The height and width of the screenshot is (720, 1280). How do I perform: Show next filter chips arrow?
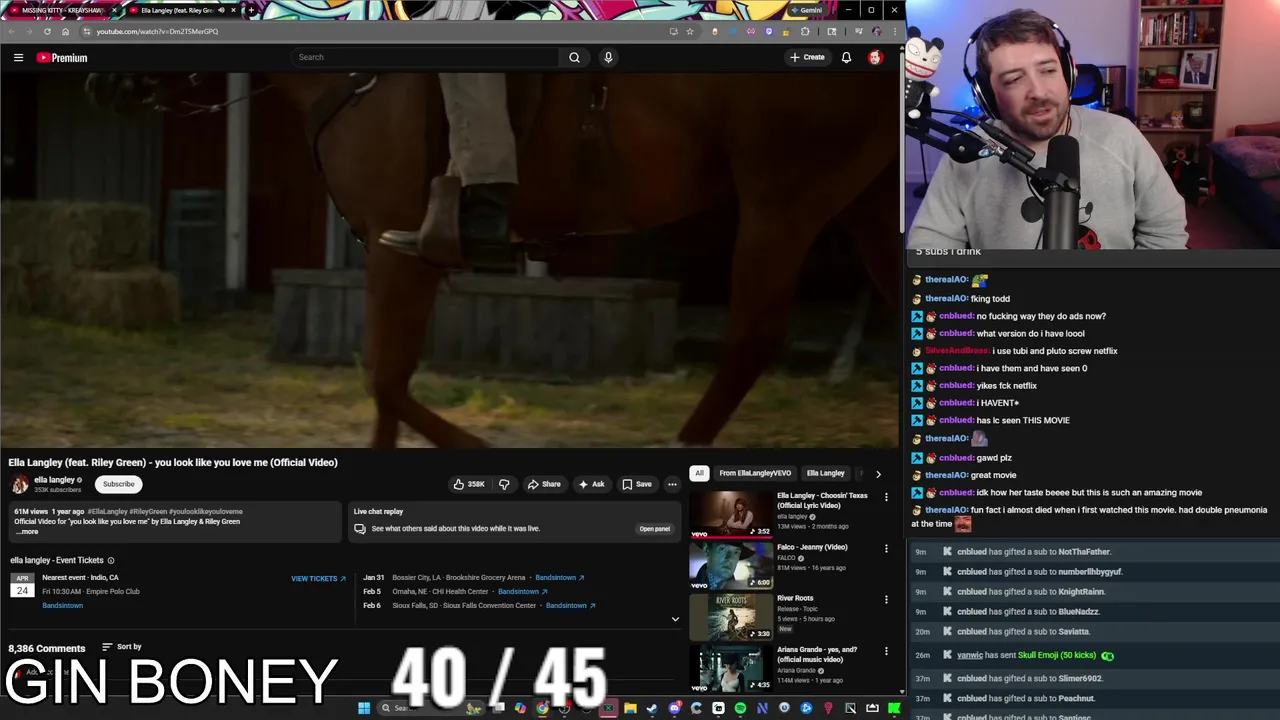point(878,474)
